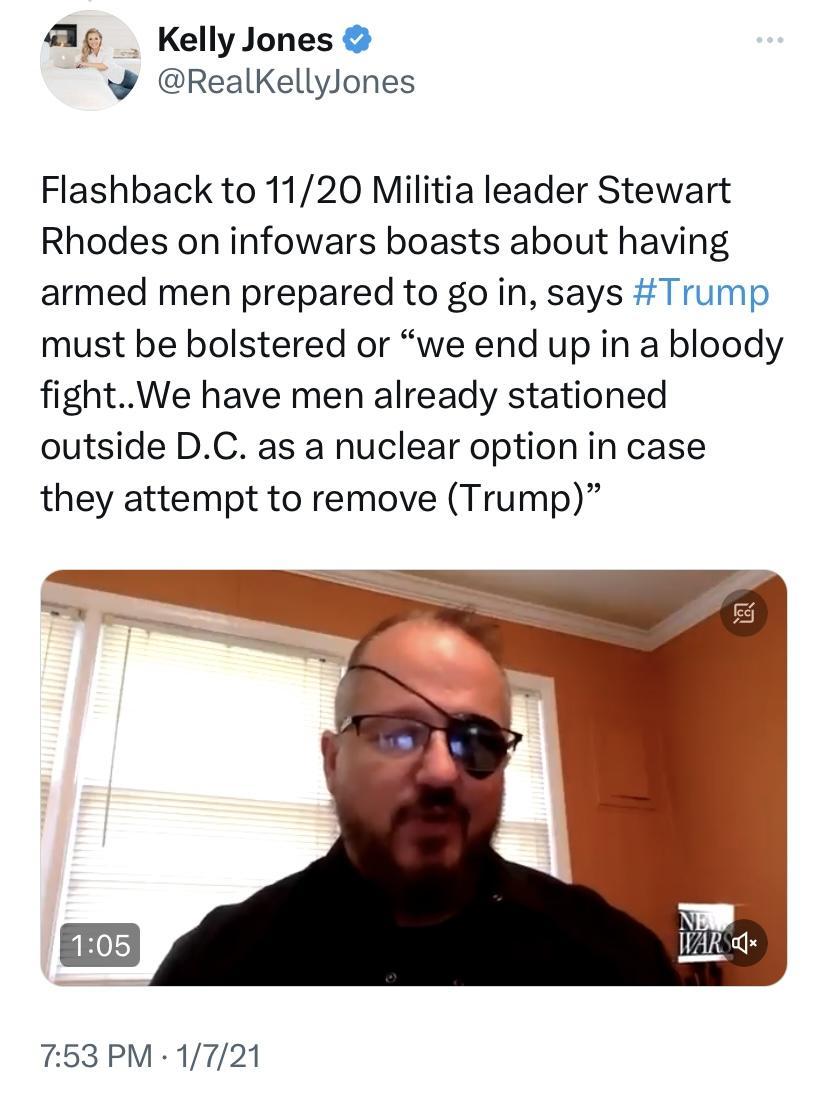828x1096 pixels.
Task: Click the Kelly Jones display name
Action: tap(245, 39)
